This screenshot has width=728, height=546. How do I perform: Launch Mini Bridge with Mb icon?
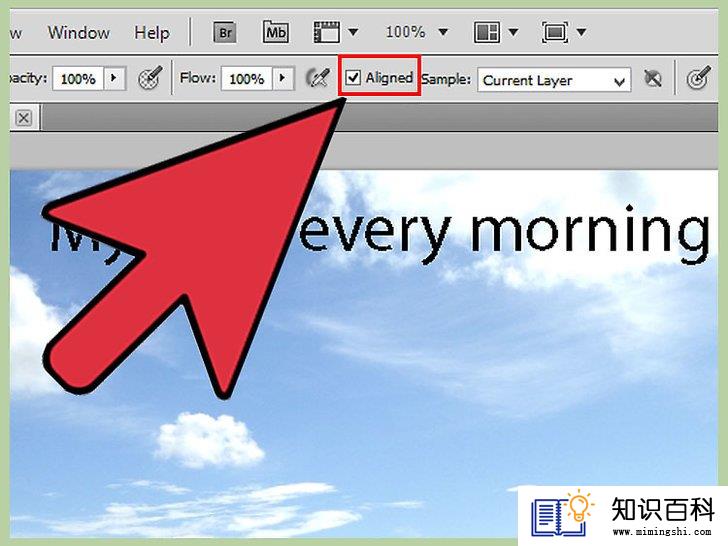tap(276, 32)
